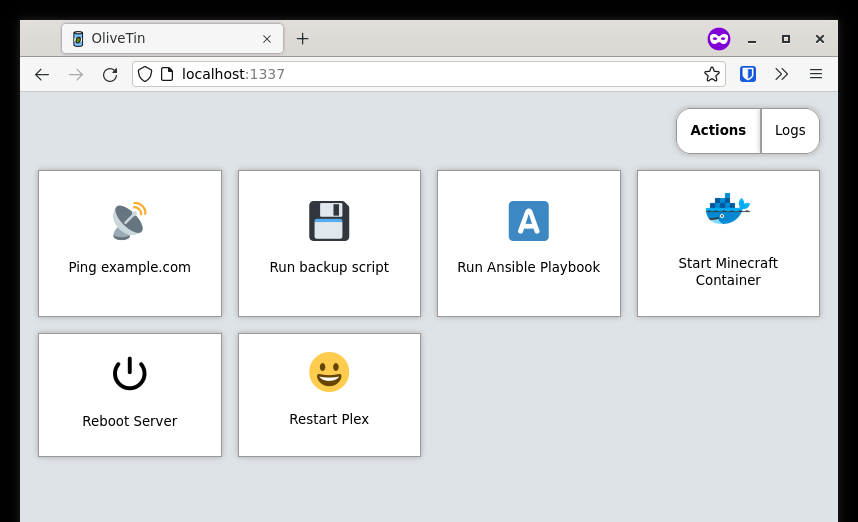
Task: Click the page info icon in address bar
Action: click(x=167, y=74)
